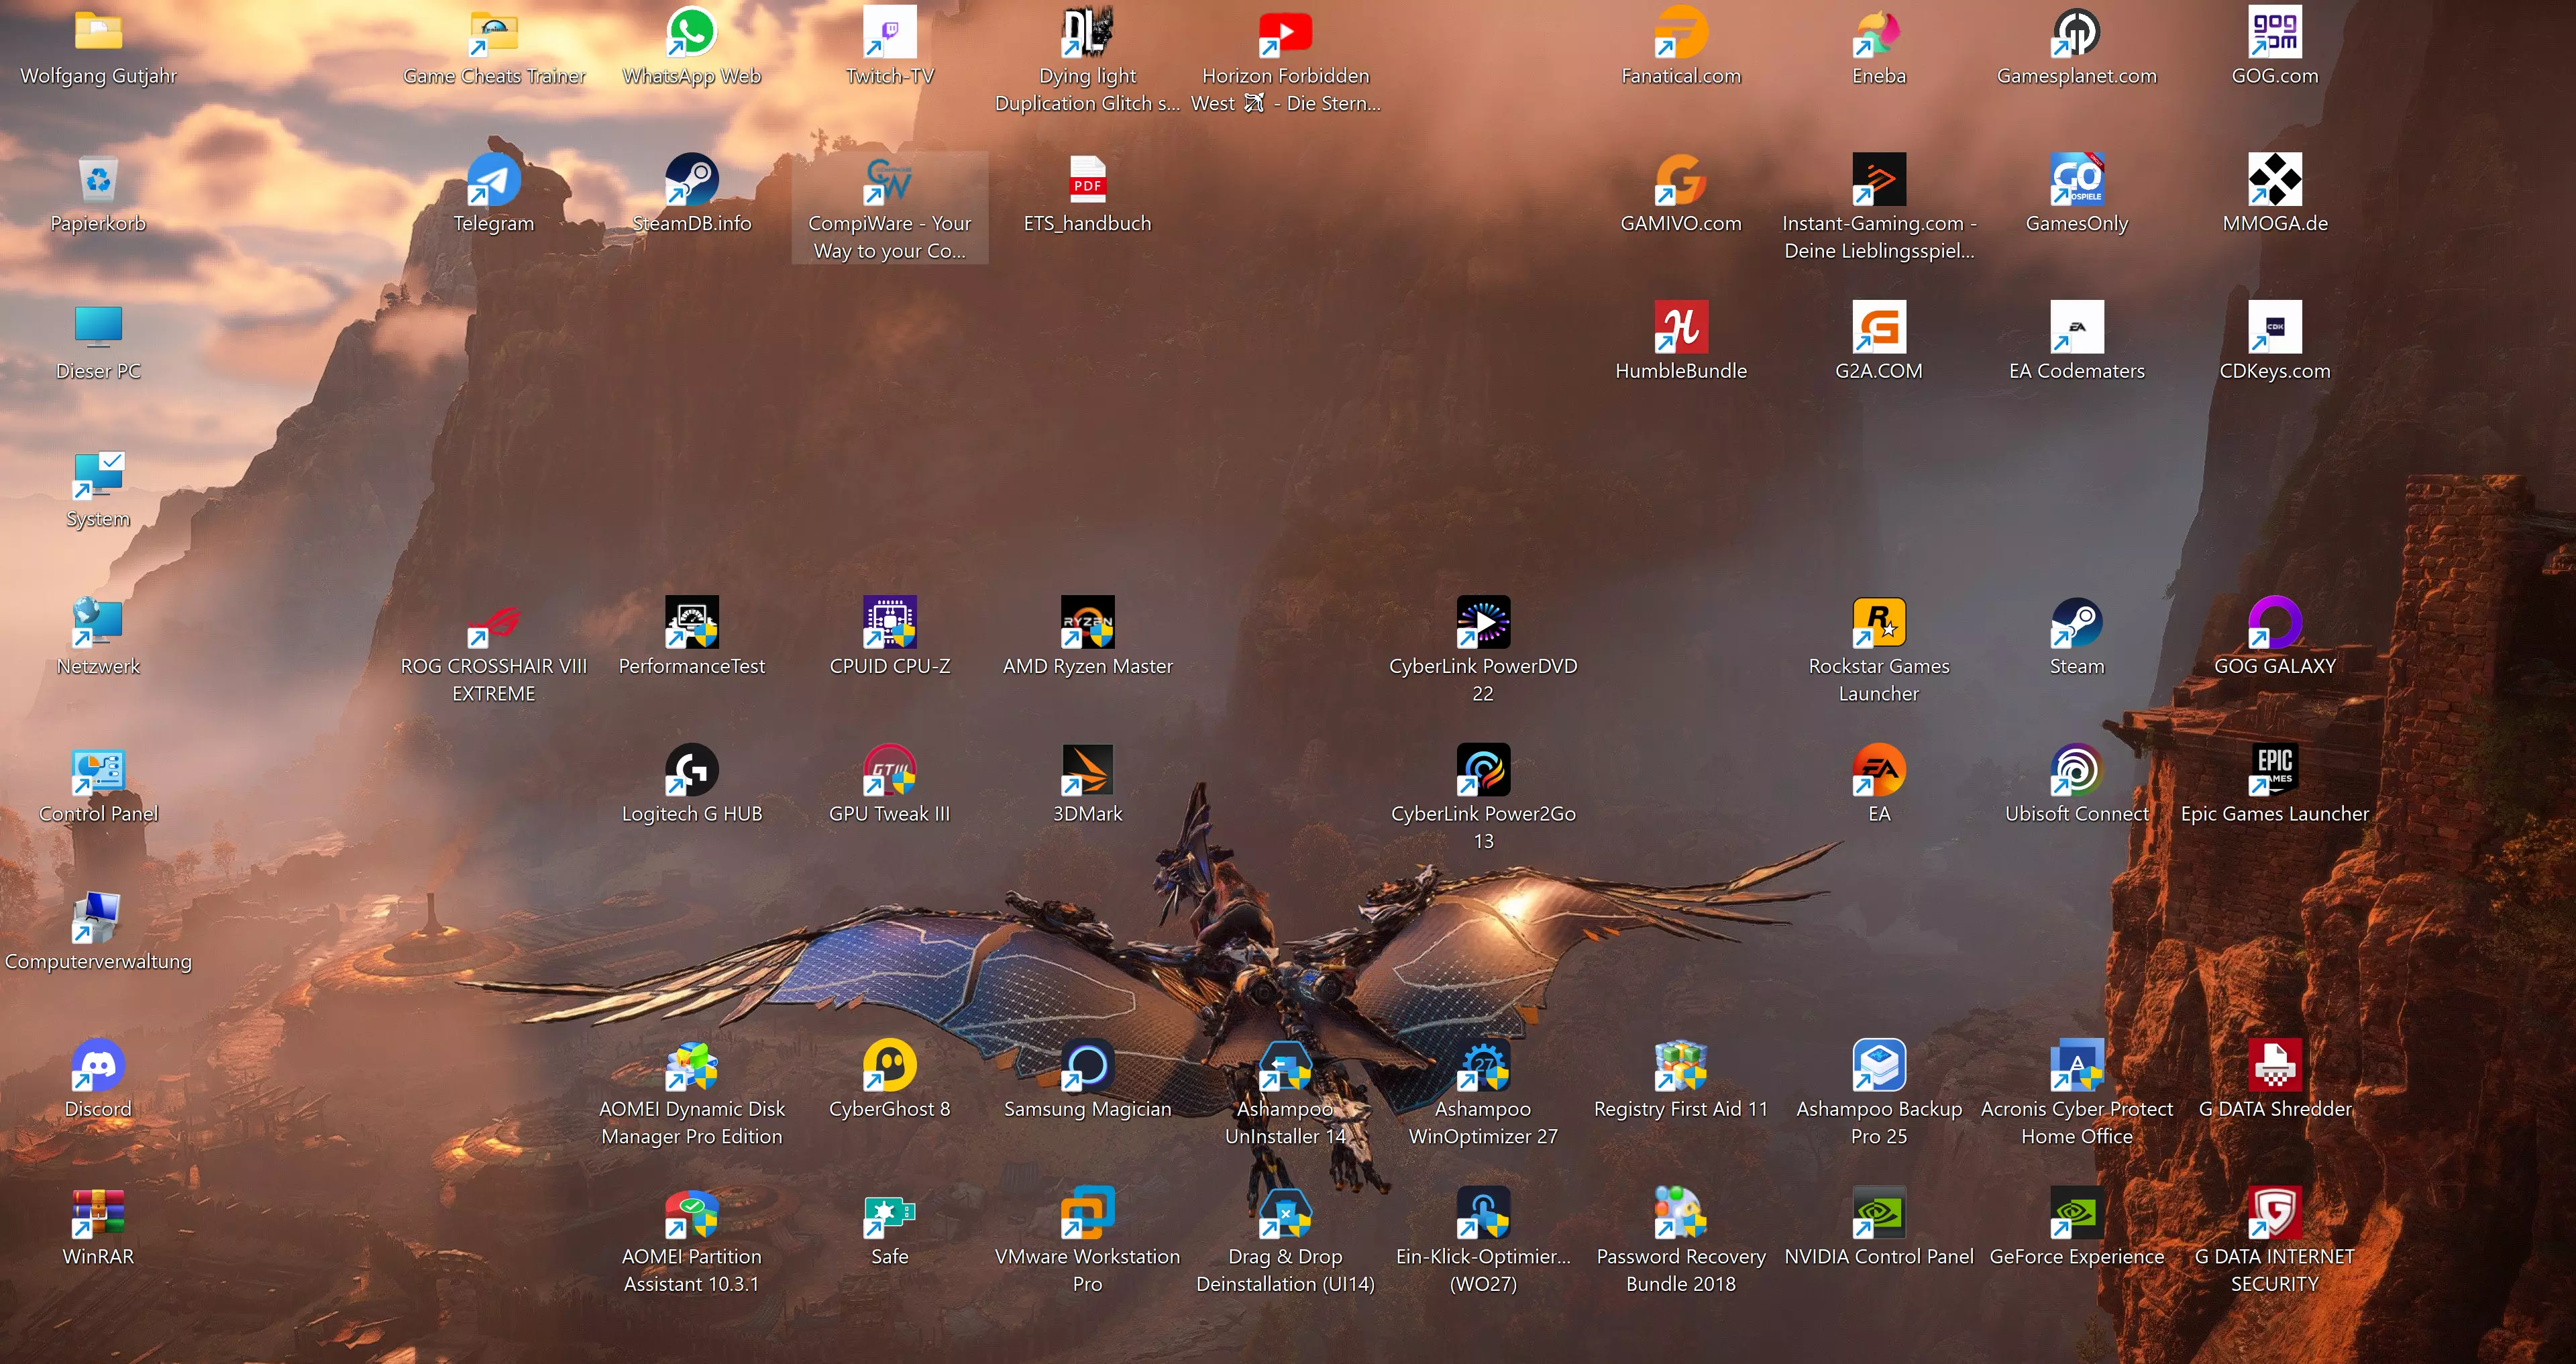2576x1364 pixels.
Task: Select the Ubisoft Connect icon
Action: point(2077,770)
